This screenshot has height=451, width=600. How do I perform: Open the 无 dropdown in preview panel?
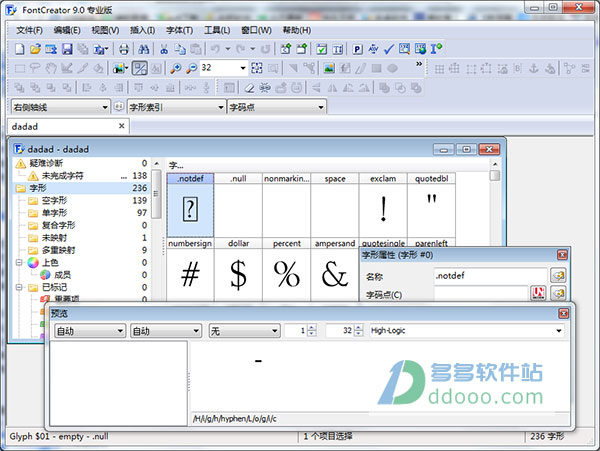244,331
